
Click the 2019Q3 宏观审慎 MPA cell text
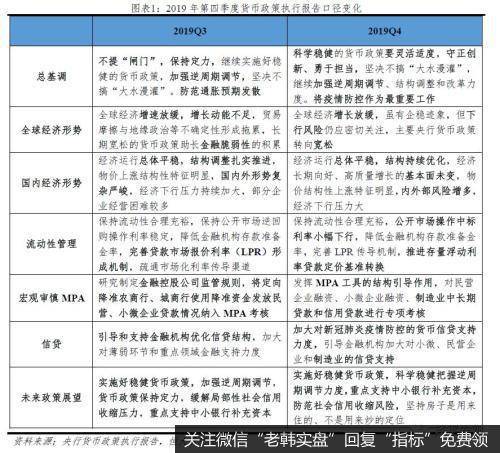click(x=190, y=298)
